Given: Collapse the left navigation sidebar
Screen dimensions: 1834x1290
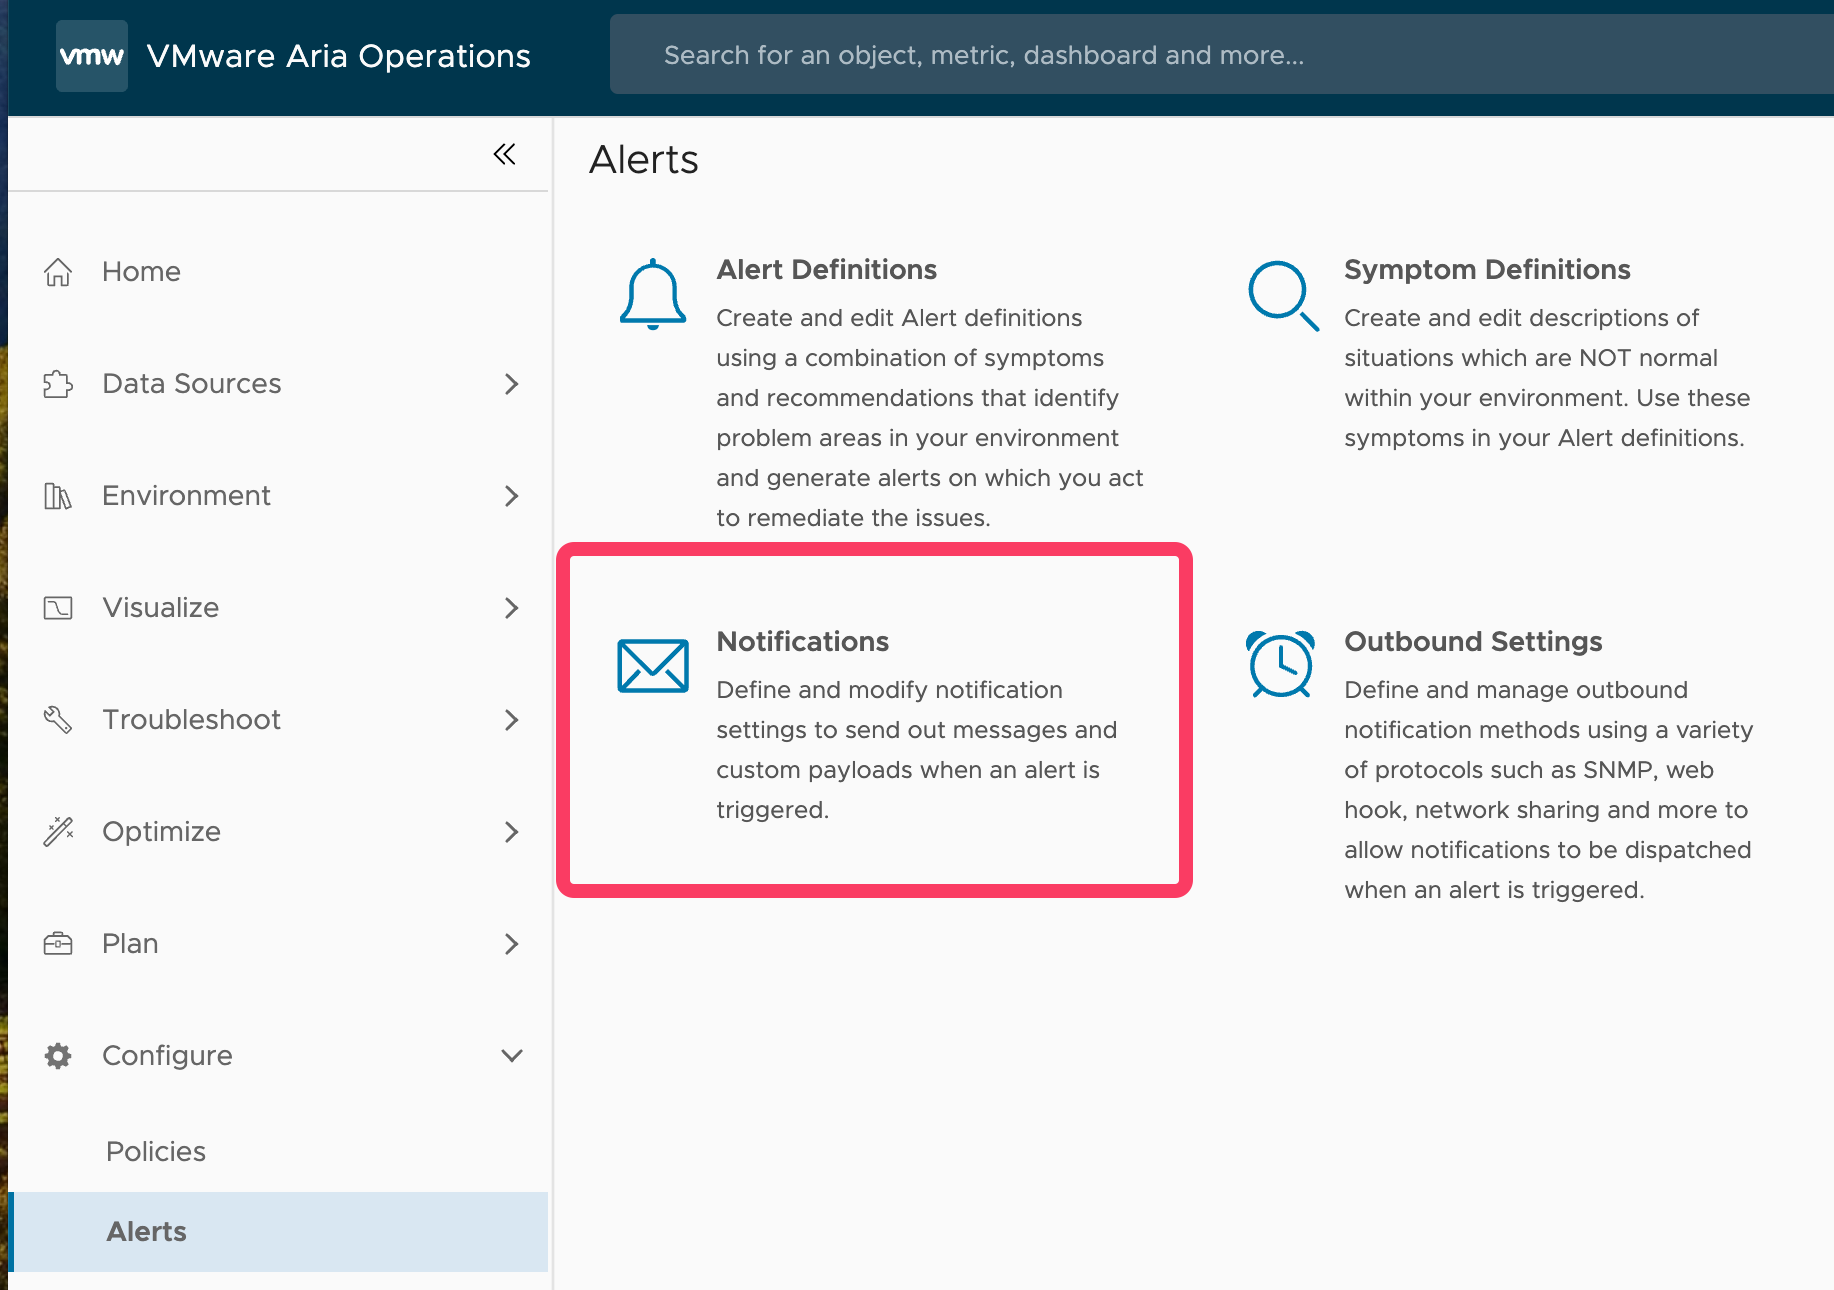Looking at the screenshot, I should [x=504, y=154].
